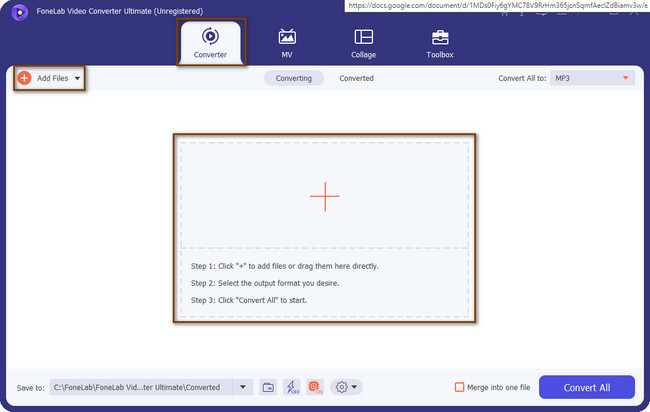This screenshot has width=650, height=412.
Task: Show the Converting list
Action: (x=293, y=78)
